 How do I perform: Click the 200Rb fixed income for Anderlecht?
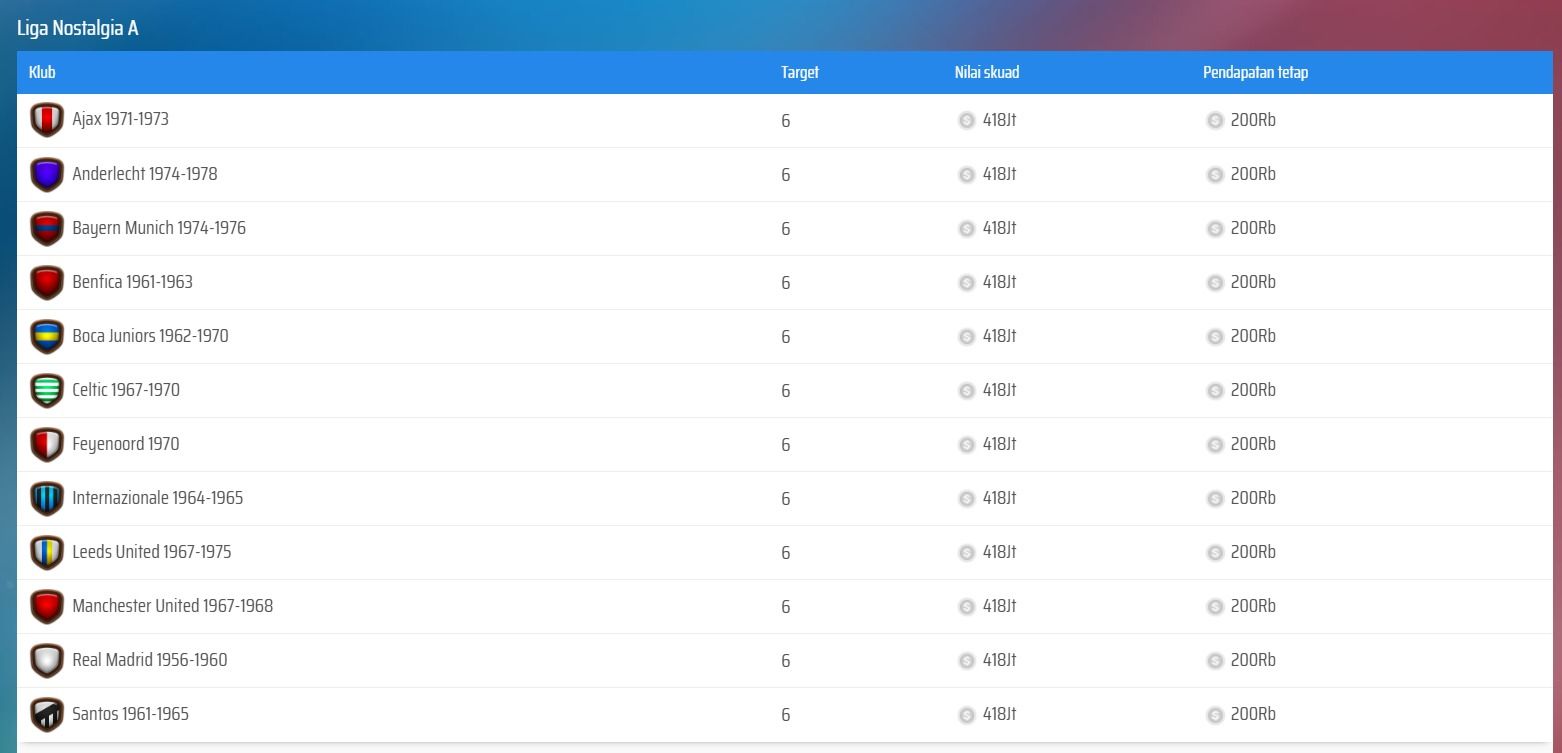click(1253, 173)
